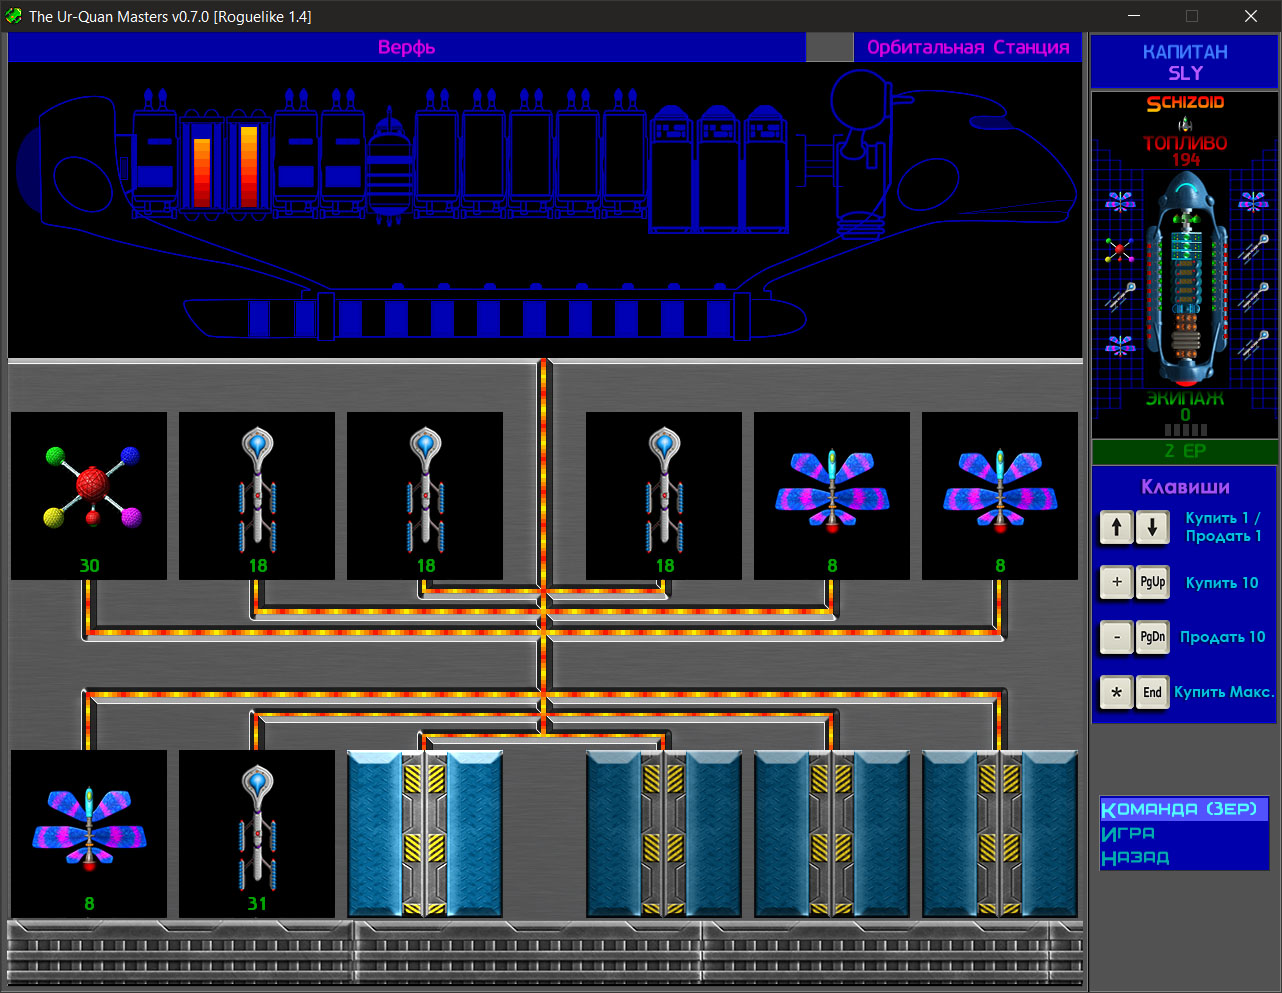
Task: Select КОМАНДА (ЗЕР) menu item
Action: [x=1184, y=809]
